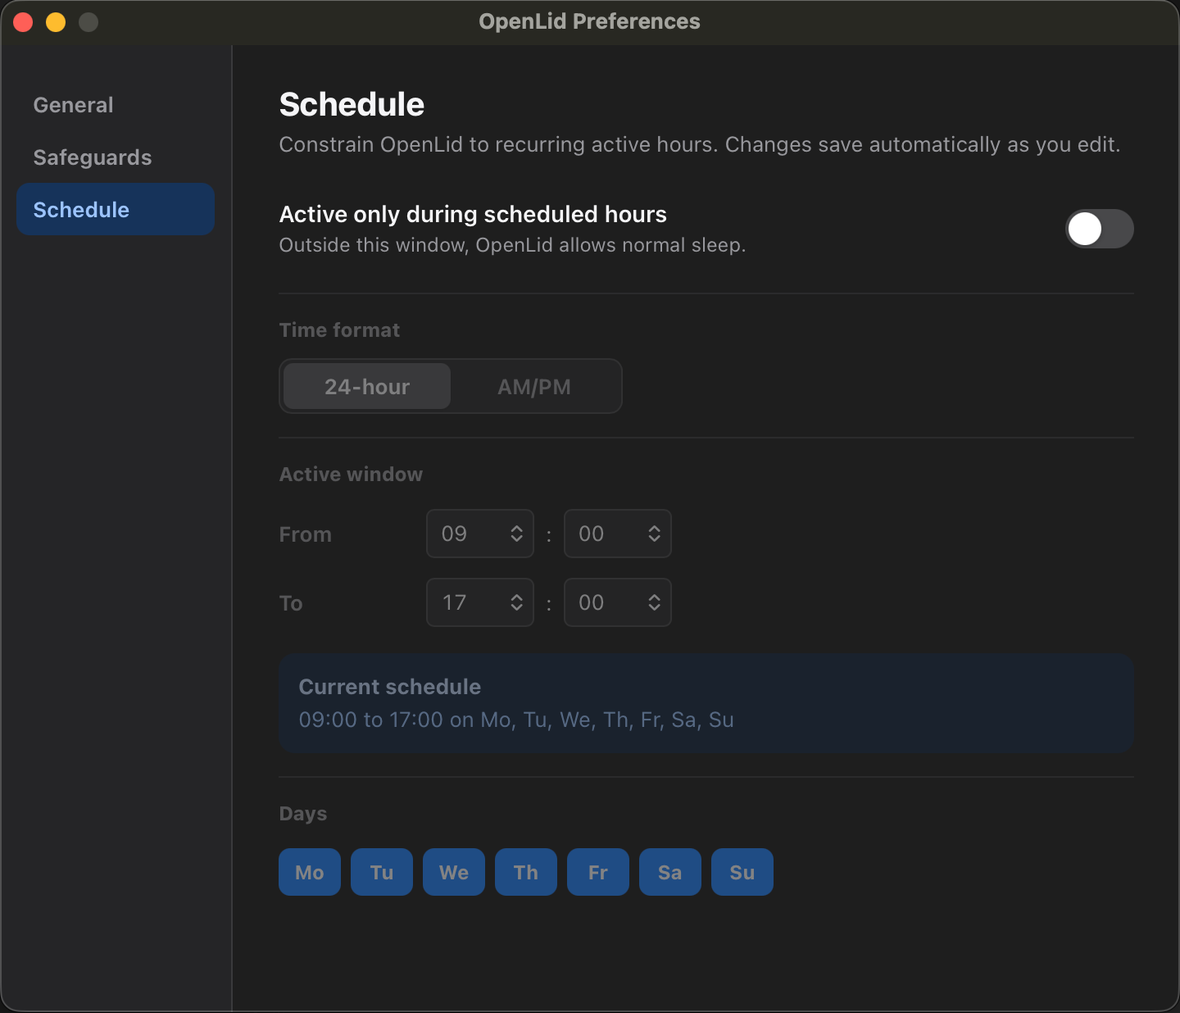Viewport: 1180px width, 1013px height.
Task: Enable Active only during scheduled hours switch
Action: coord(1099,229)
